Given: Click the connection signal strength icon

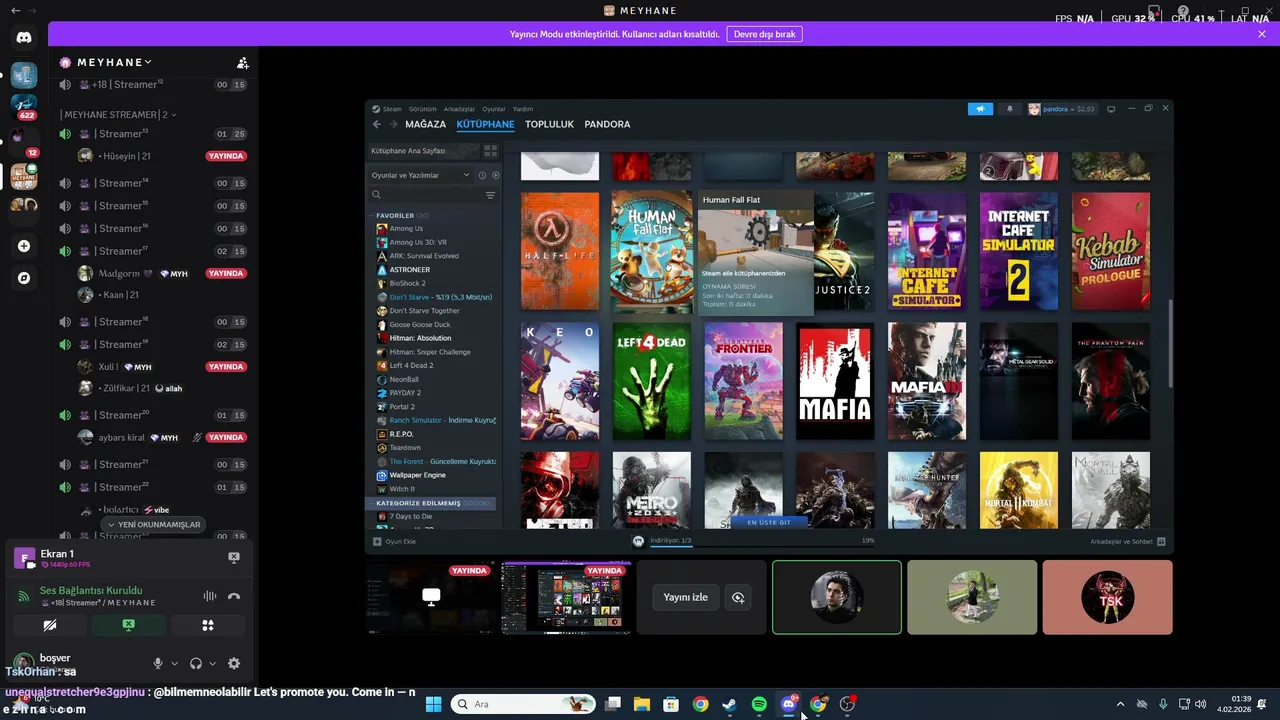Looking at the screenshot, I should click(x=24, y=596).
